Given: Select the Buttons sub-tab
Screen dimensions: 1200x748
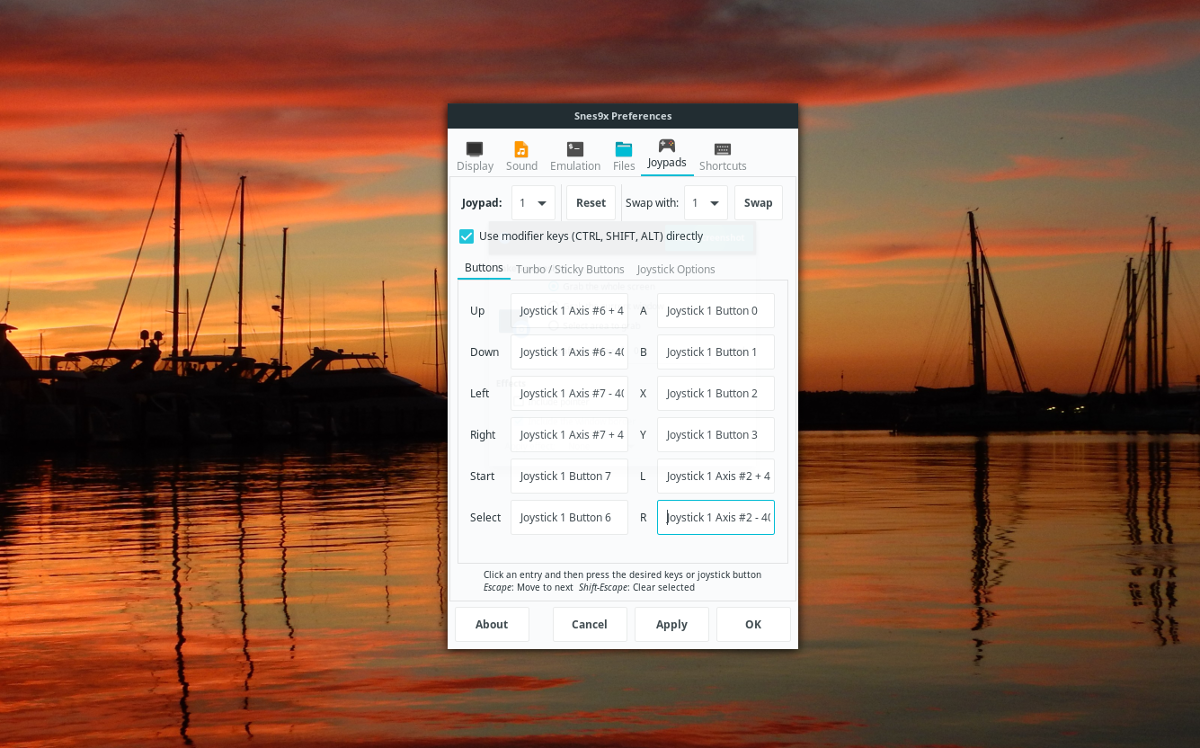Looking at the screenshot, I should click(x=484, y=268).
